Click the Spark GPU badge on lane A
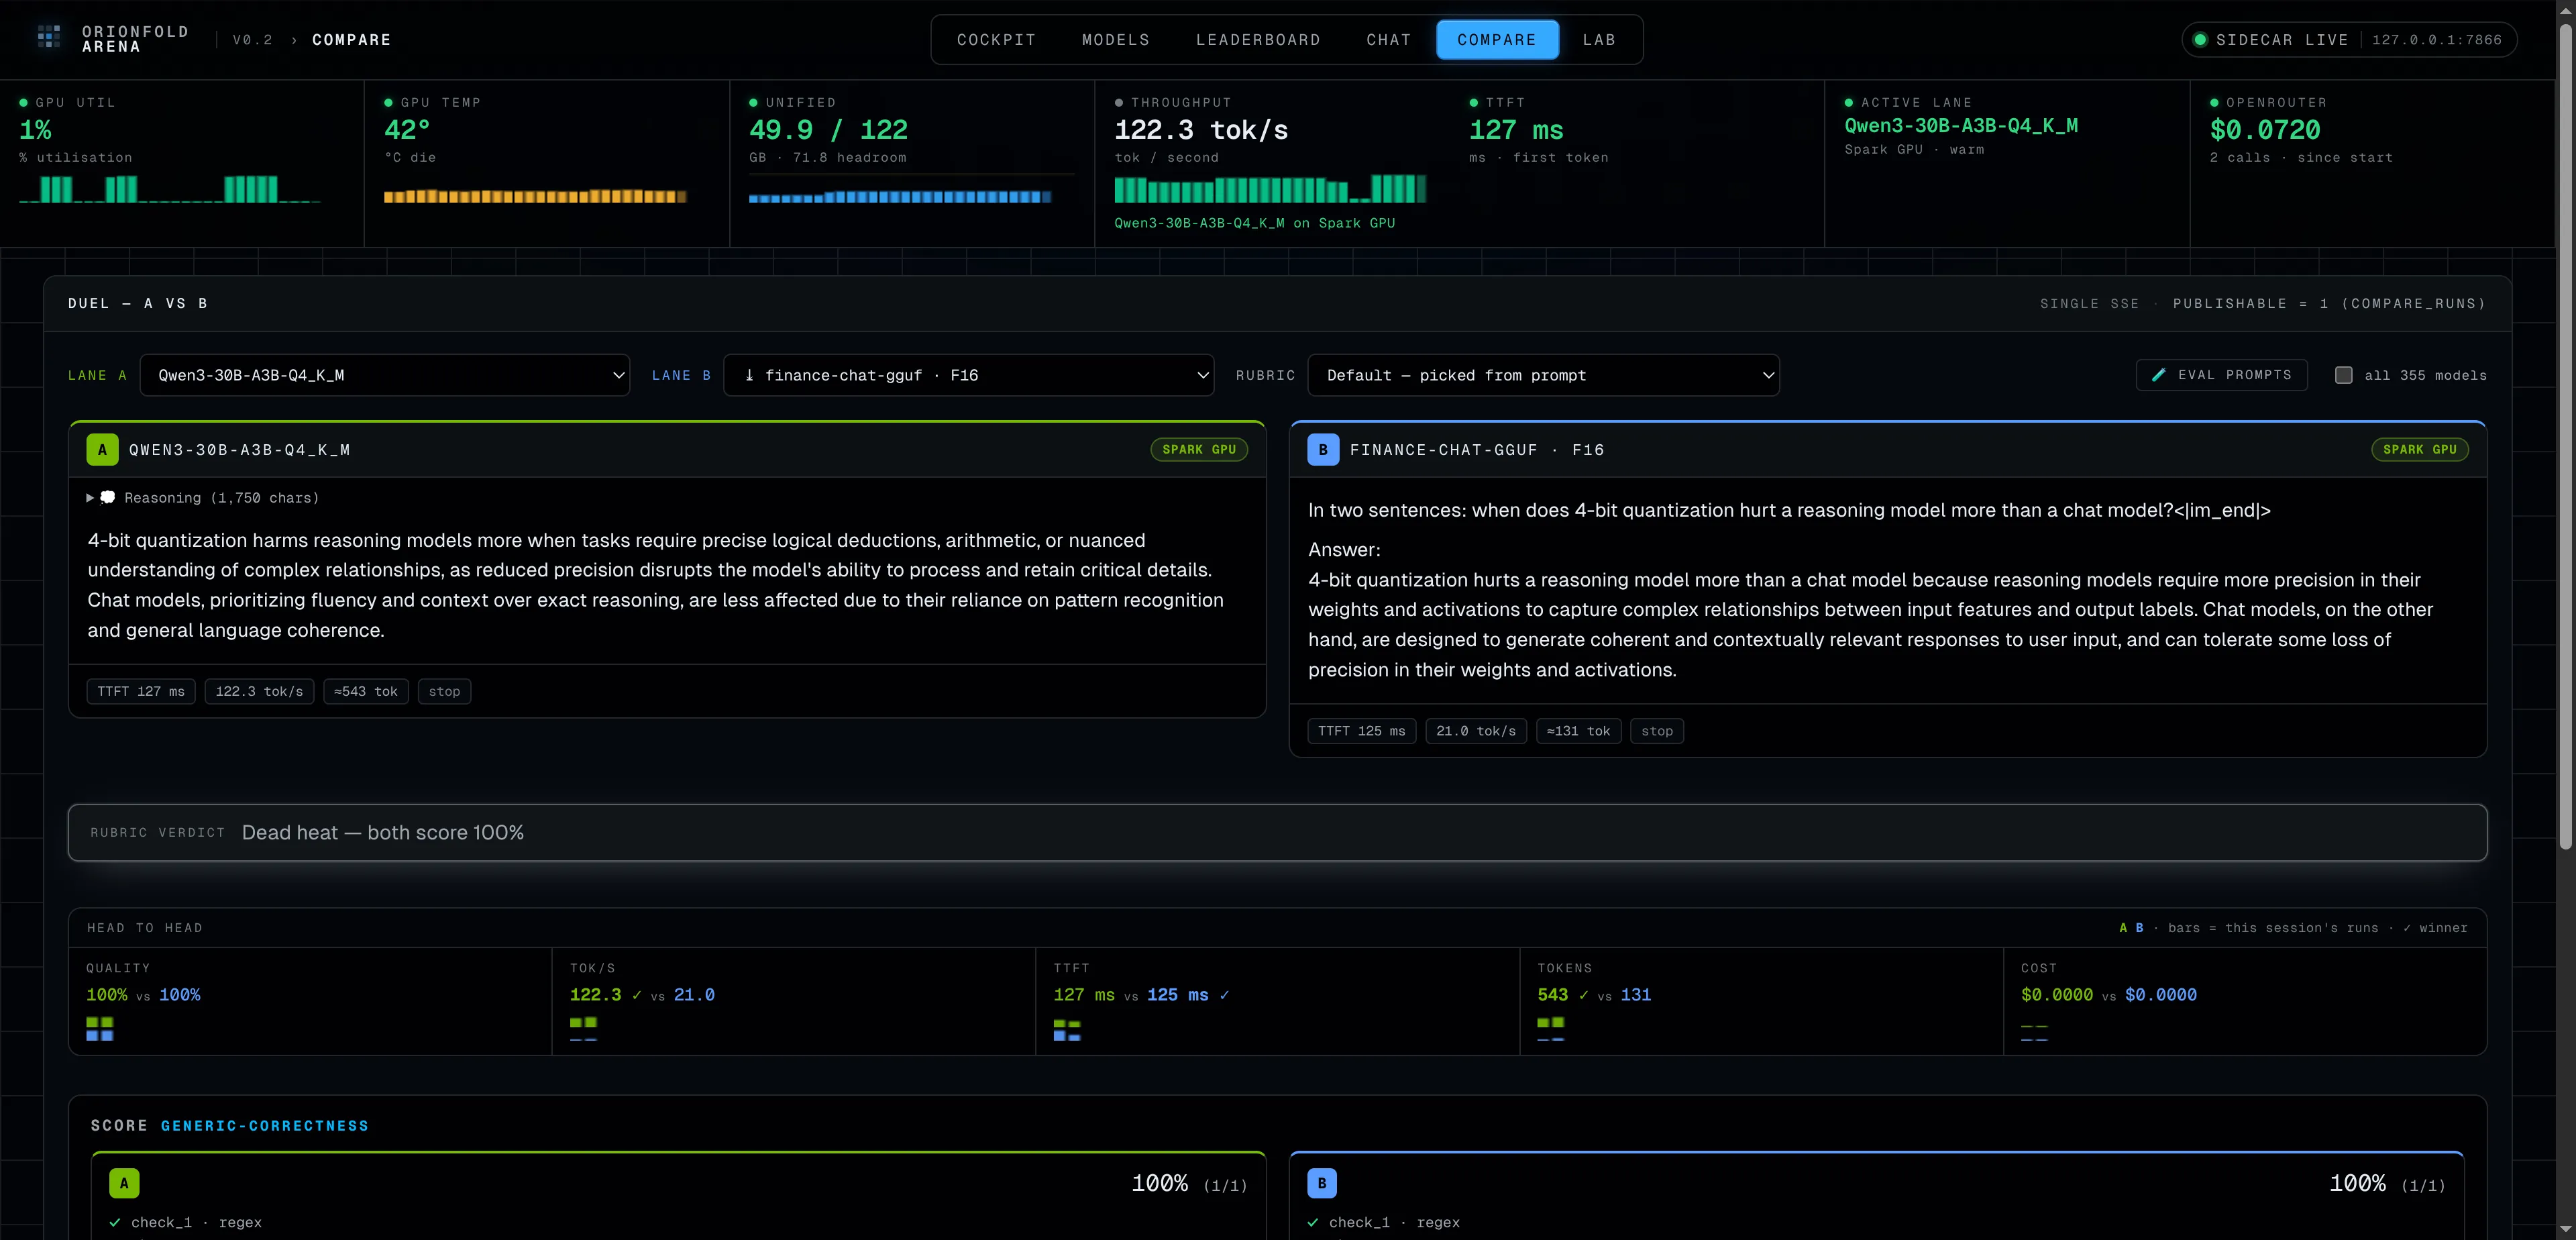Screen dimensions: 2576x1240 pyautogui.click(x=1199, y=450)
